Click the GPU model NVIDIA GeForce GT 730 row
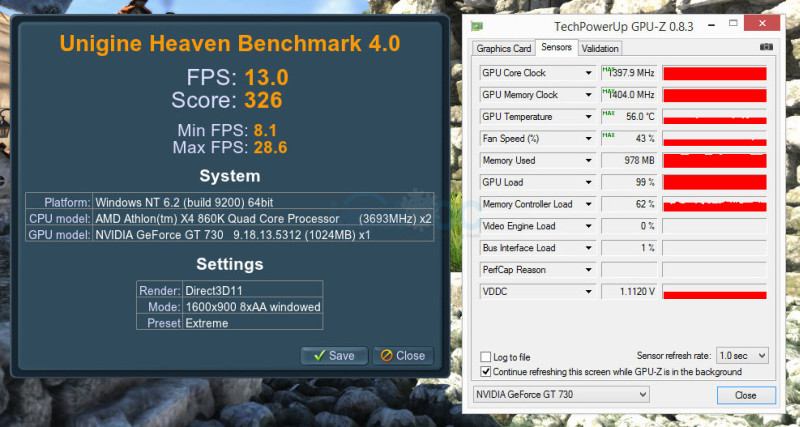Viewport: 800px width, 427px height. [x=230, y=235]
